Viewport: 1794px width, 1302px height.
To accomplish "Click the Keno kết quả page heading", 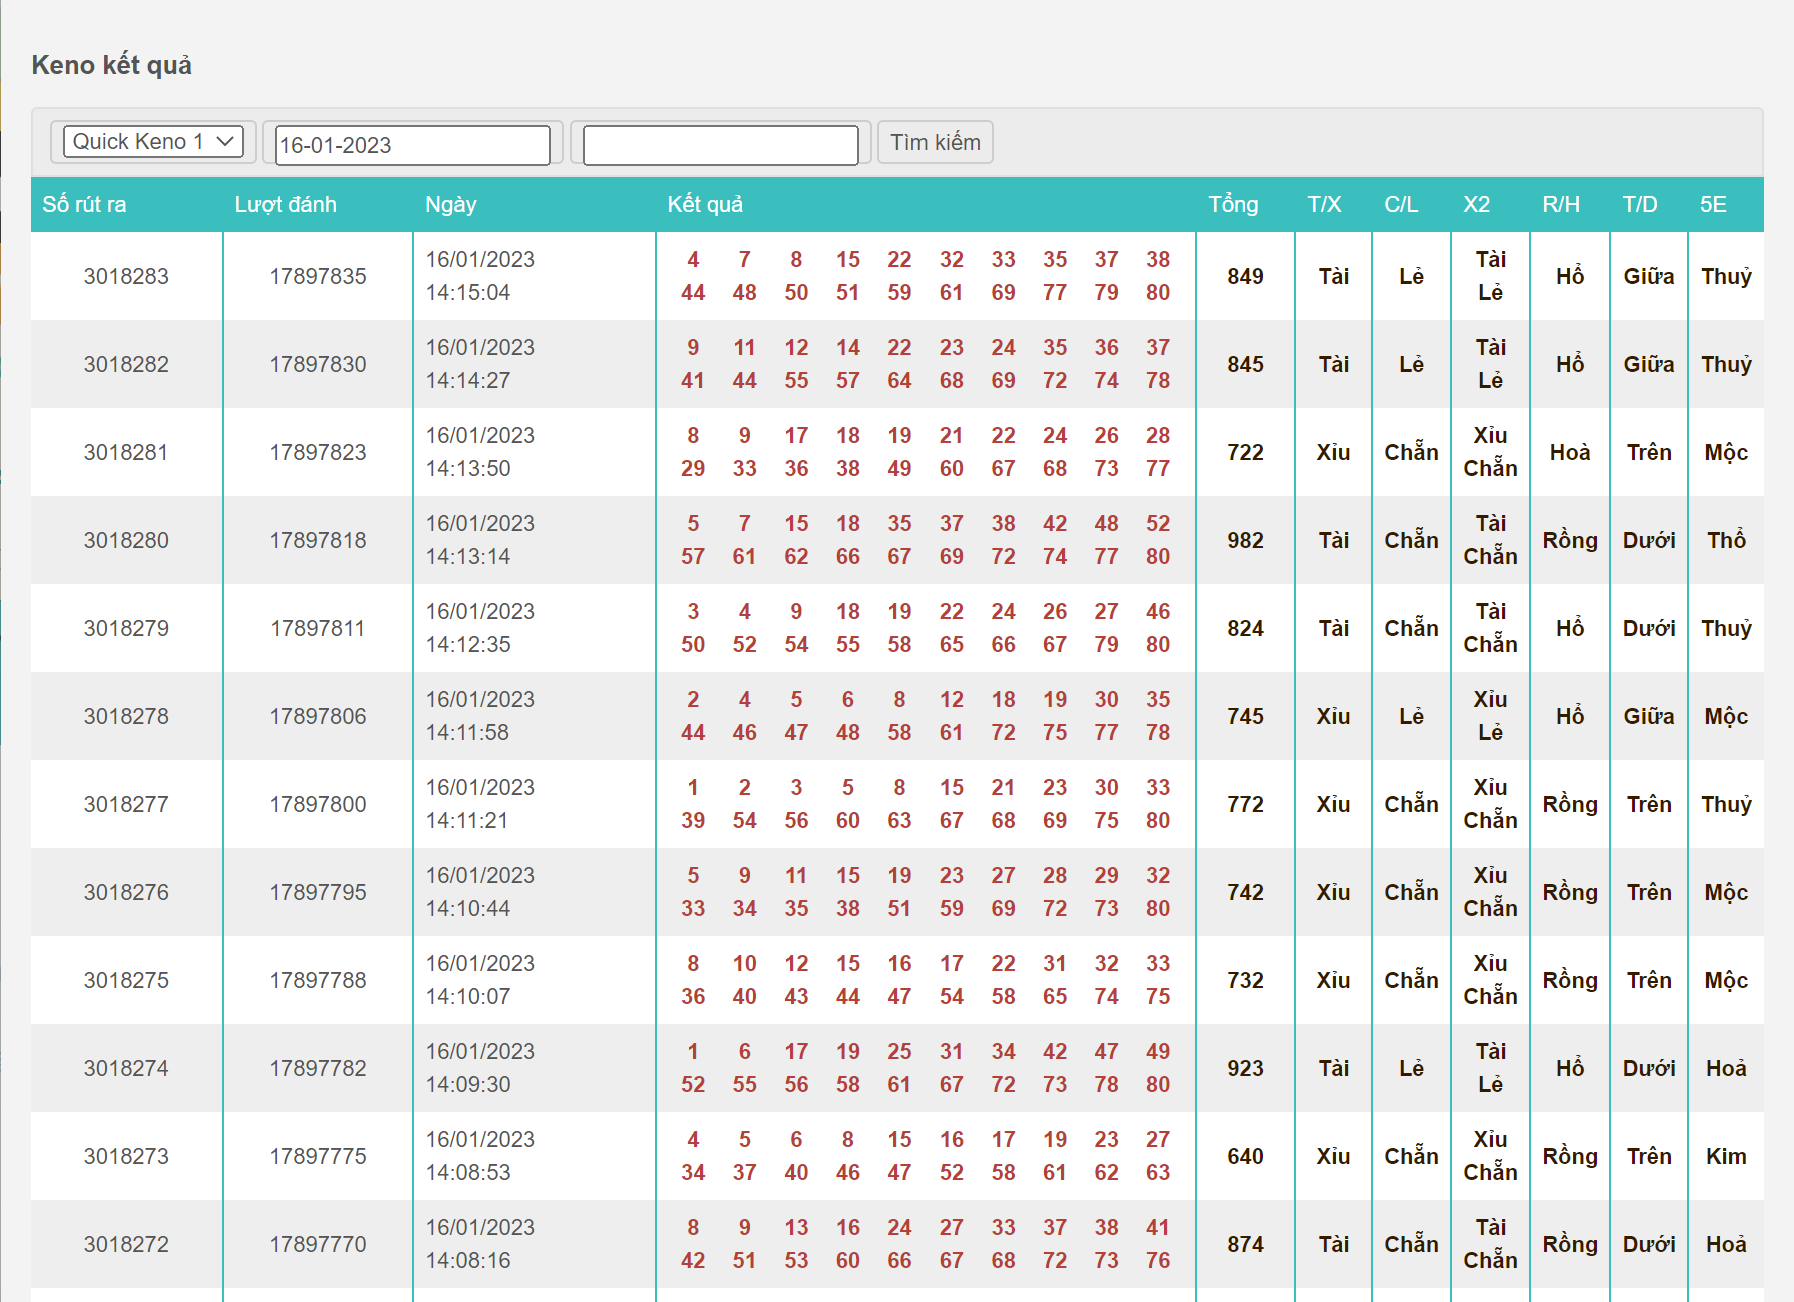I will [x=112, y=65].
